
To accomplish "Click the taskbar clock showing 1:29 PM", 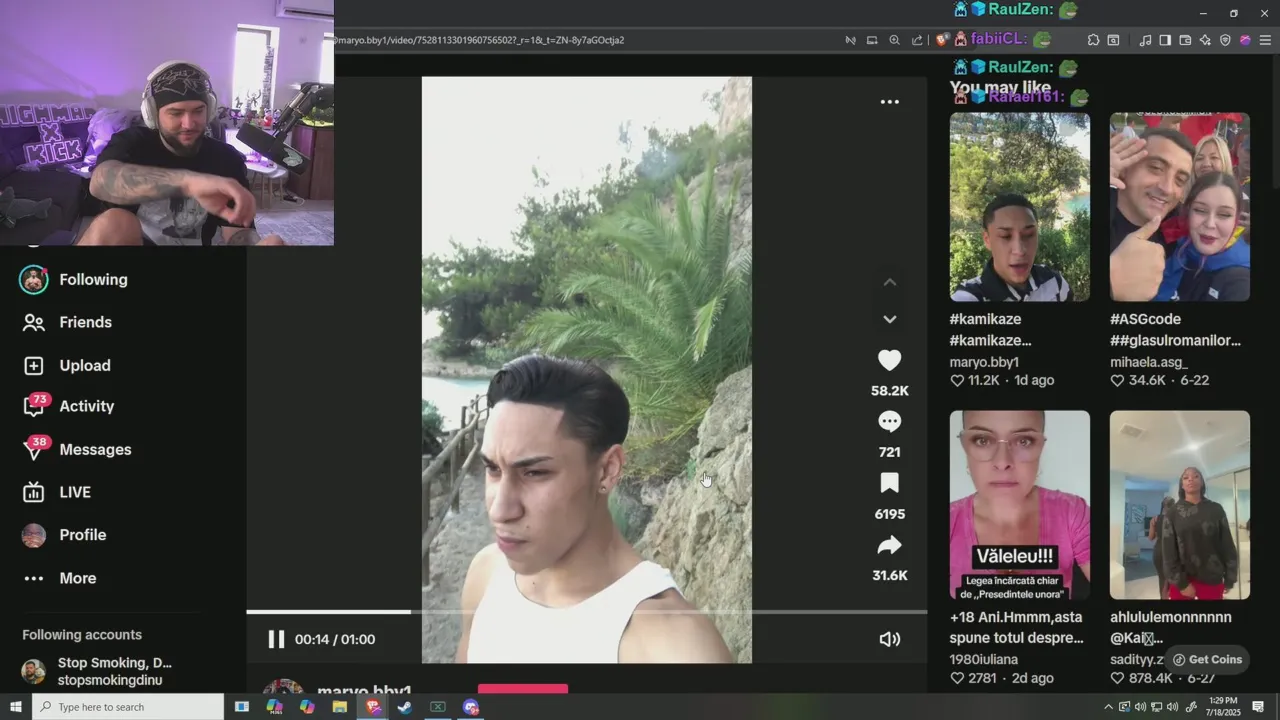I will tap(1223, 707).
